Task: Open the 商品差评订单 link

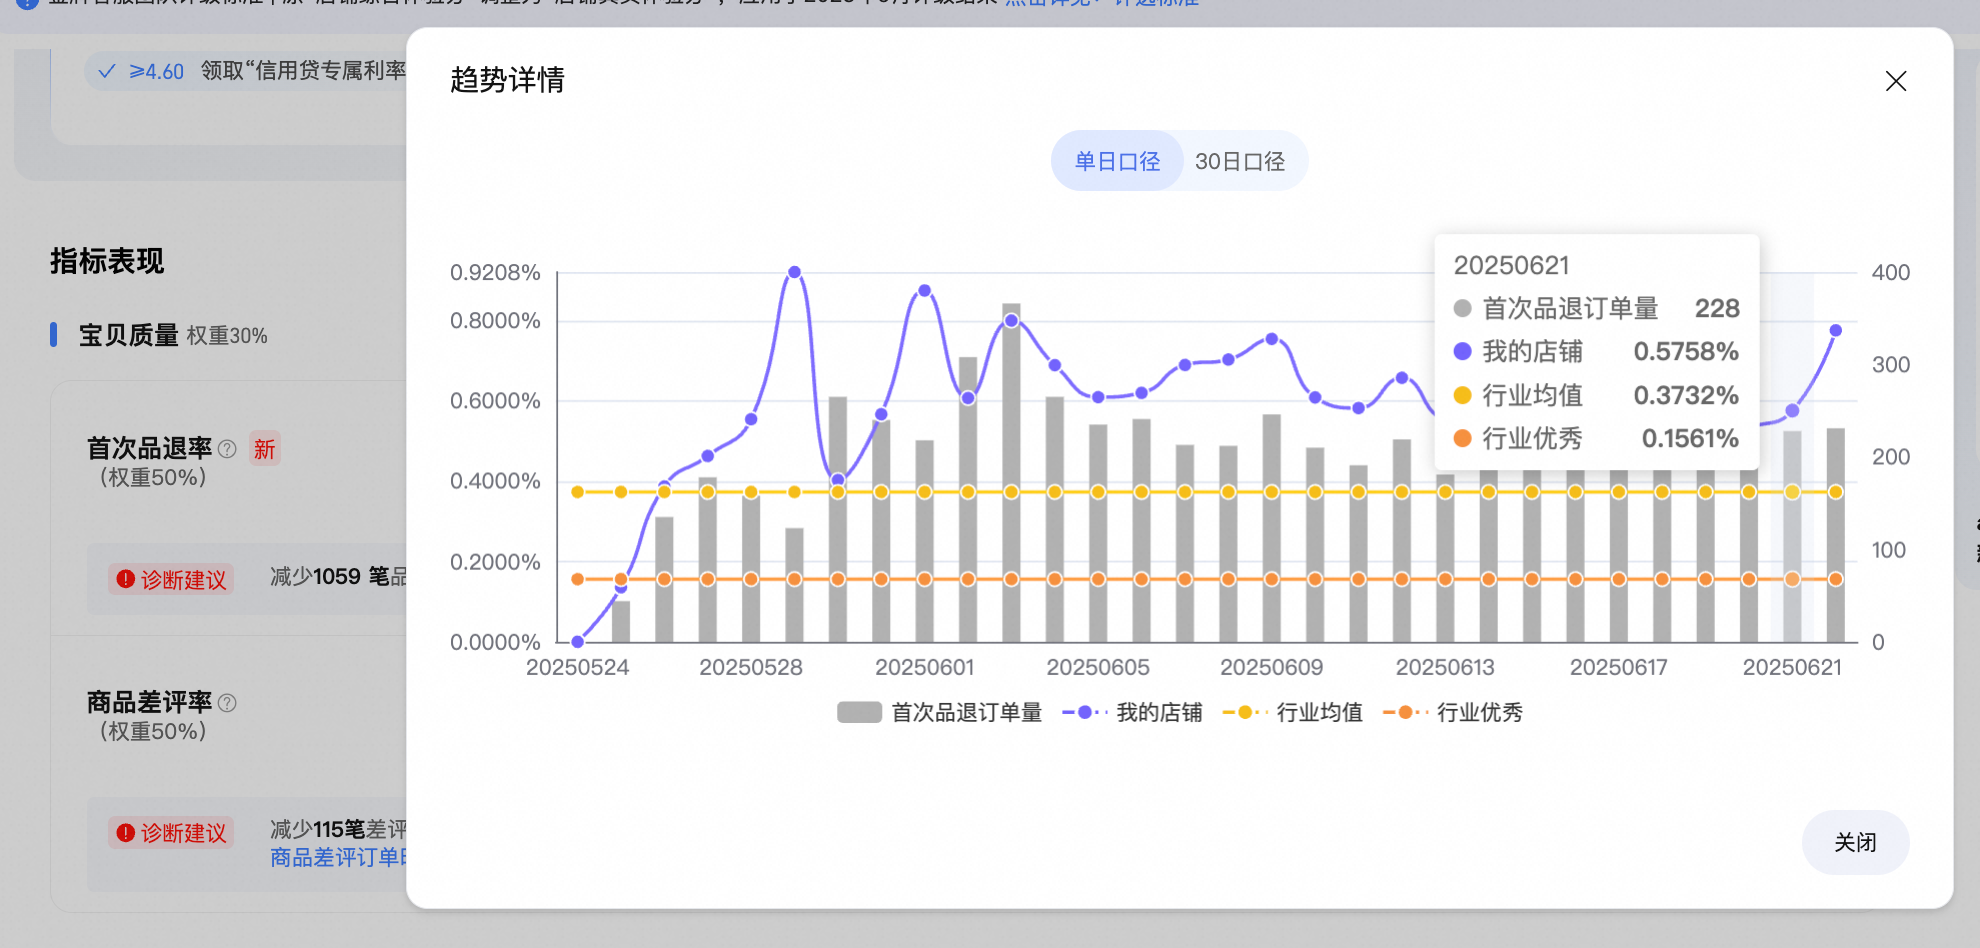Action: tap(338, 858)
